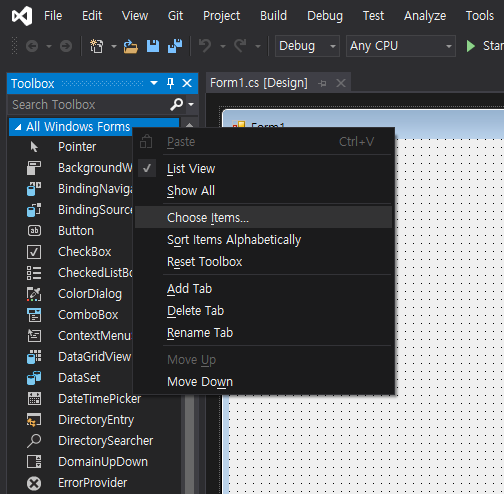Open the Project menu
Viewport: 504px width, 494px height.
tap(221, 16)
